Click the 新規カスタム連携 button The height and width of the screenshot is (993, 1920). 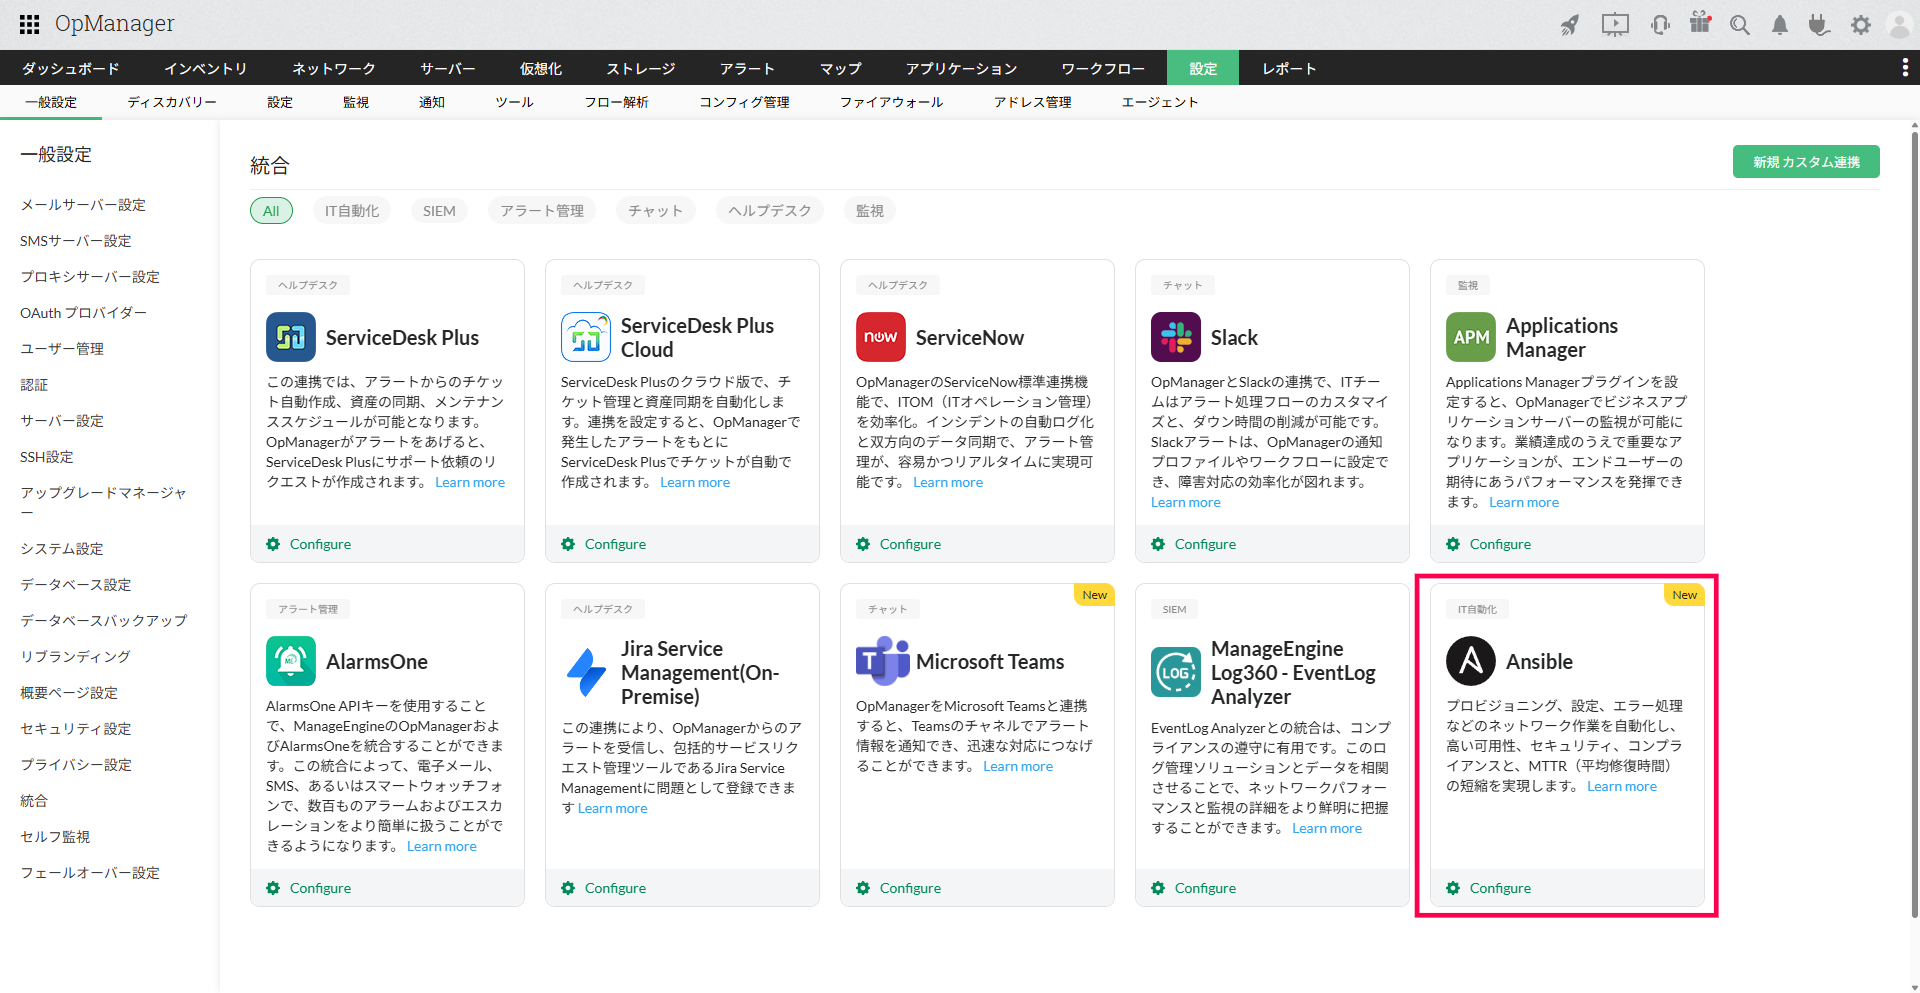(x=1805, y=162)
